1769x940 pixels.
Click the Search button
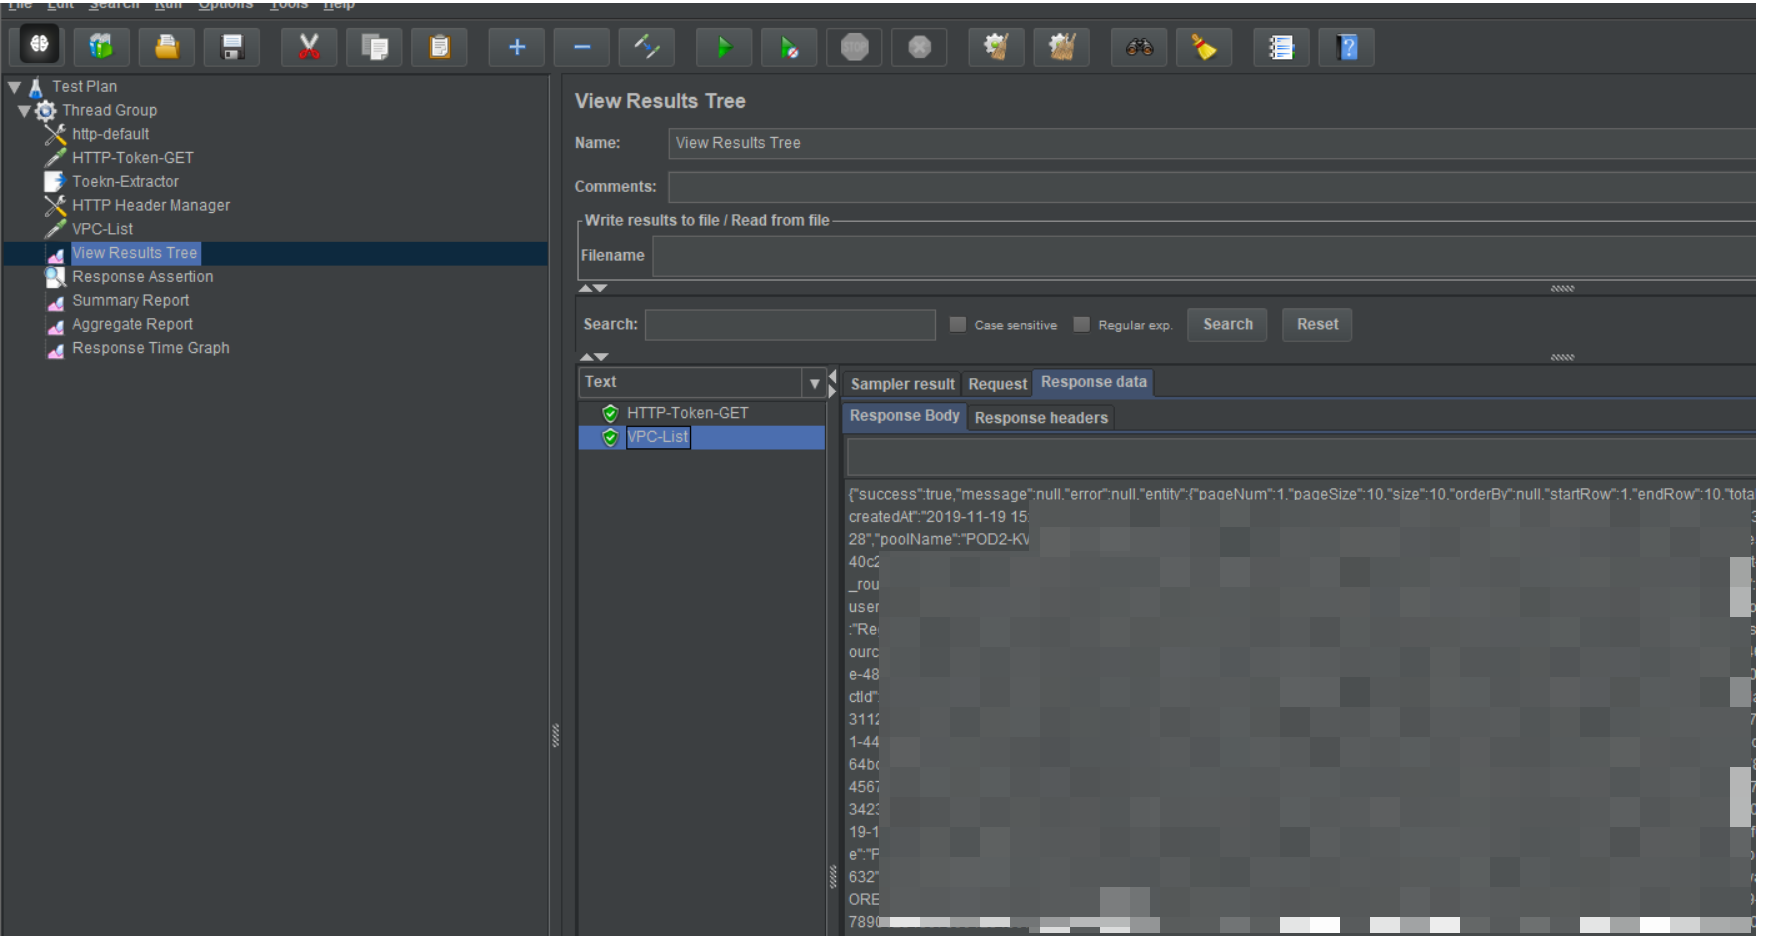click(x=1227, y=324)
